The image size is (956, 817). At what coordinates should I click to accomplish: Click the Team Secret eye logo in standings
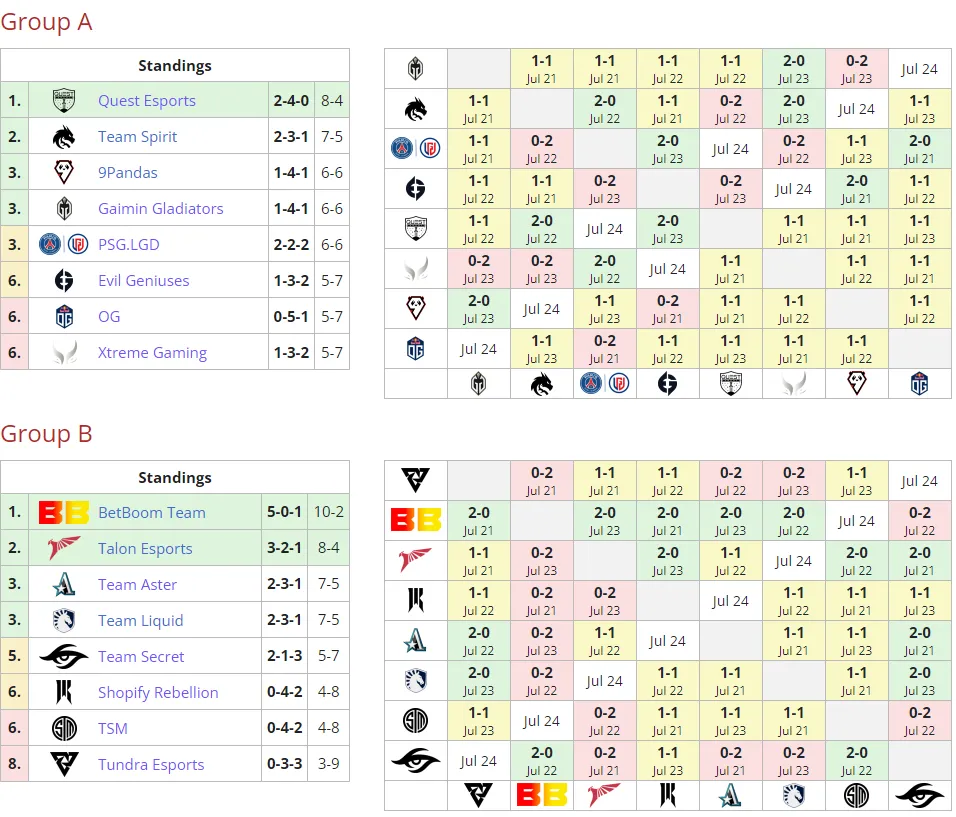click(x=64, y=657)
